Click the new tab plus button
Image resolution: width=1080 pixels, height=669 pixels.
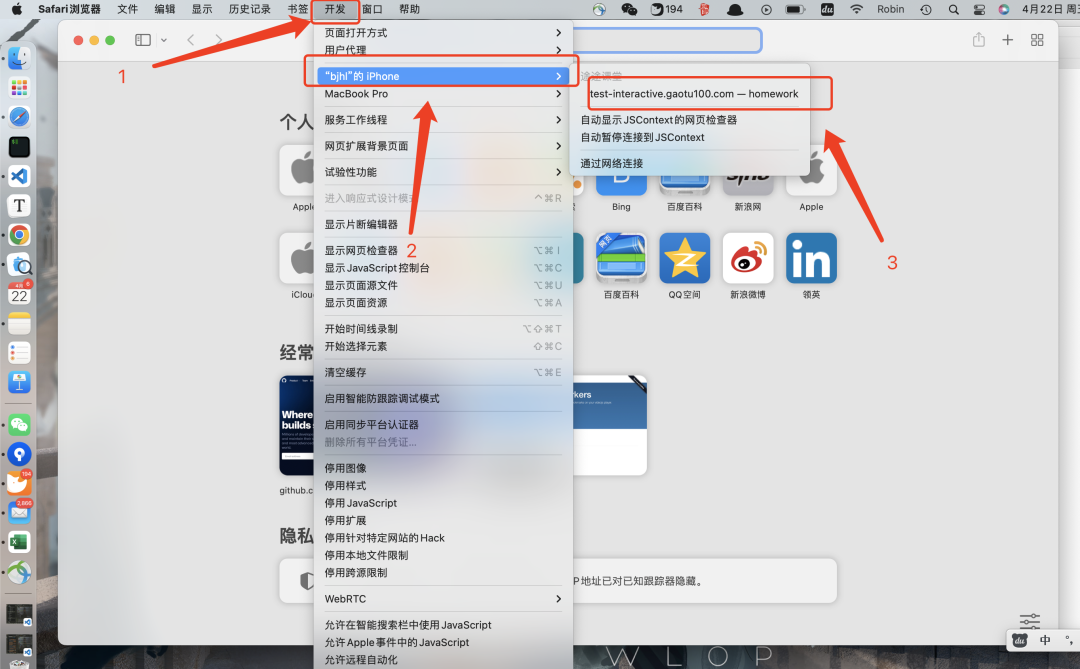click(1008, 40)
